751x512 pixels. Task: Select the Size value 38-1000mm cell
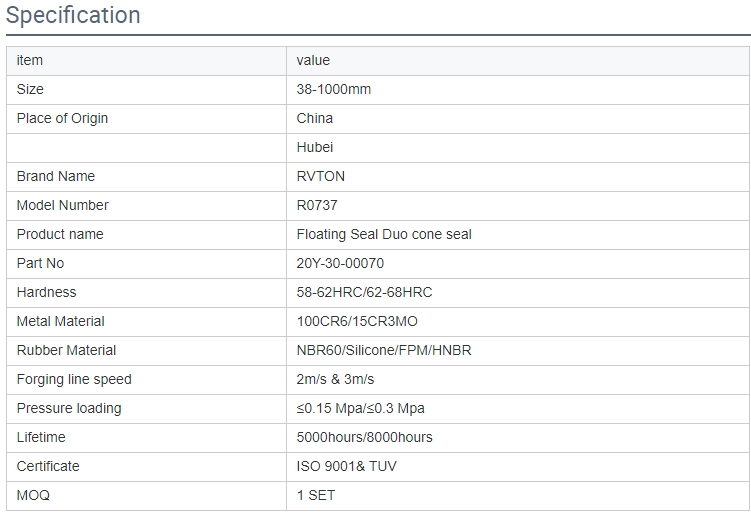click(x=518, y=90)
